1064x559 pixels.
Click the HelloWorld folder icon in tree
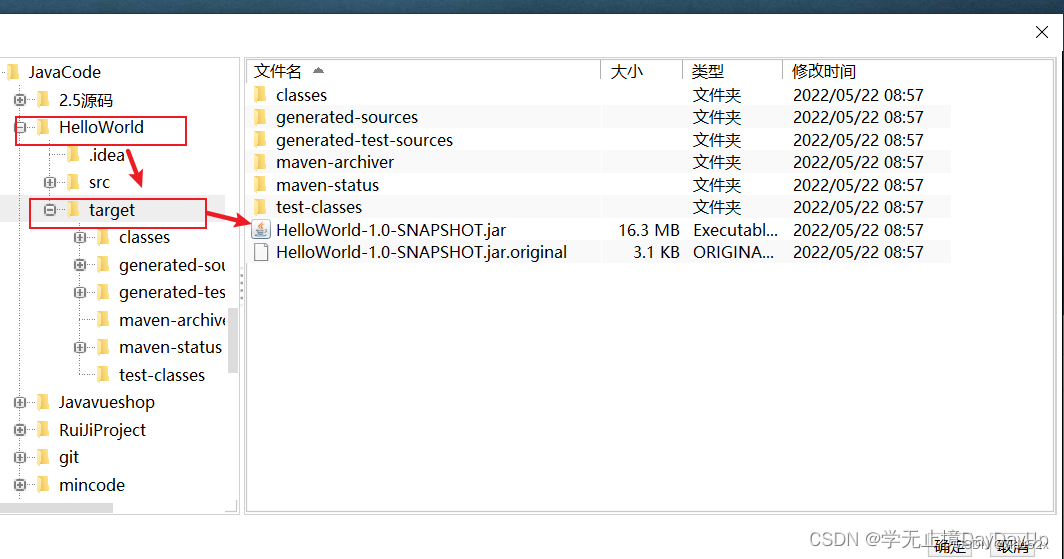click(43, 127)
